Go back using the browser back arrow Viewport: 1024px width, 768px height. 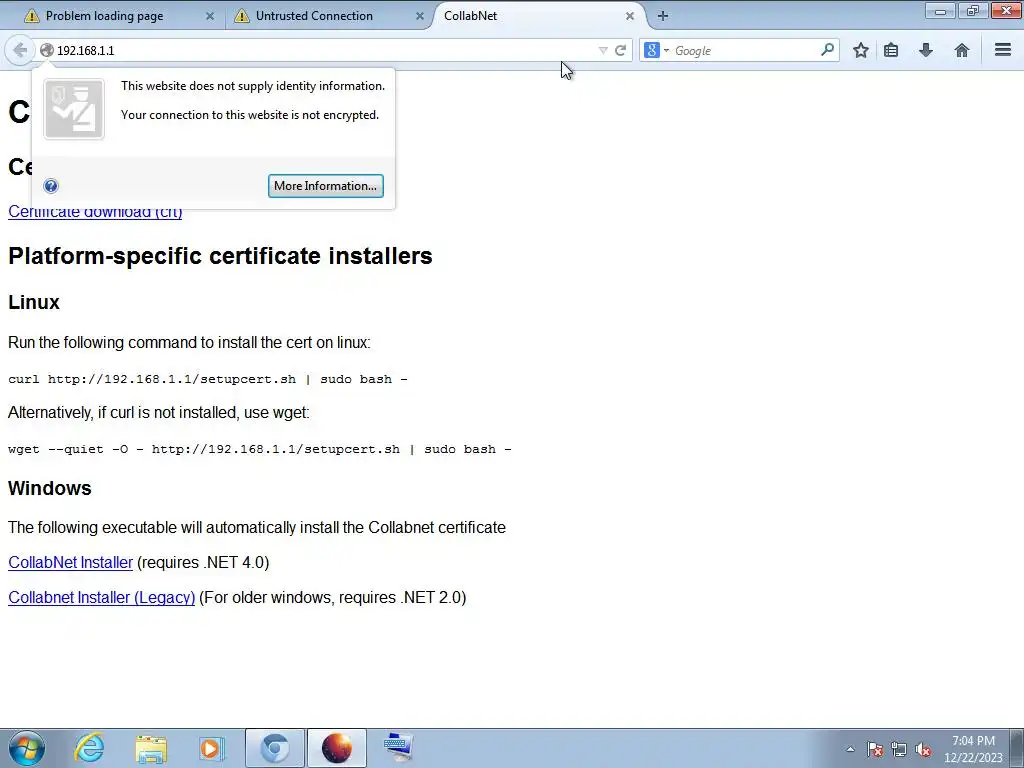tap(20, 50)
